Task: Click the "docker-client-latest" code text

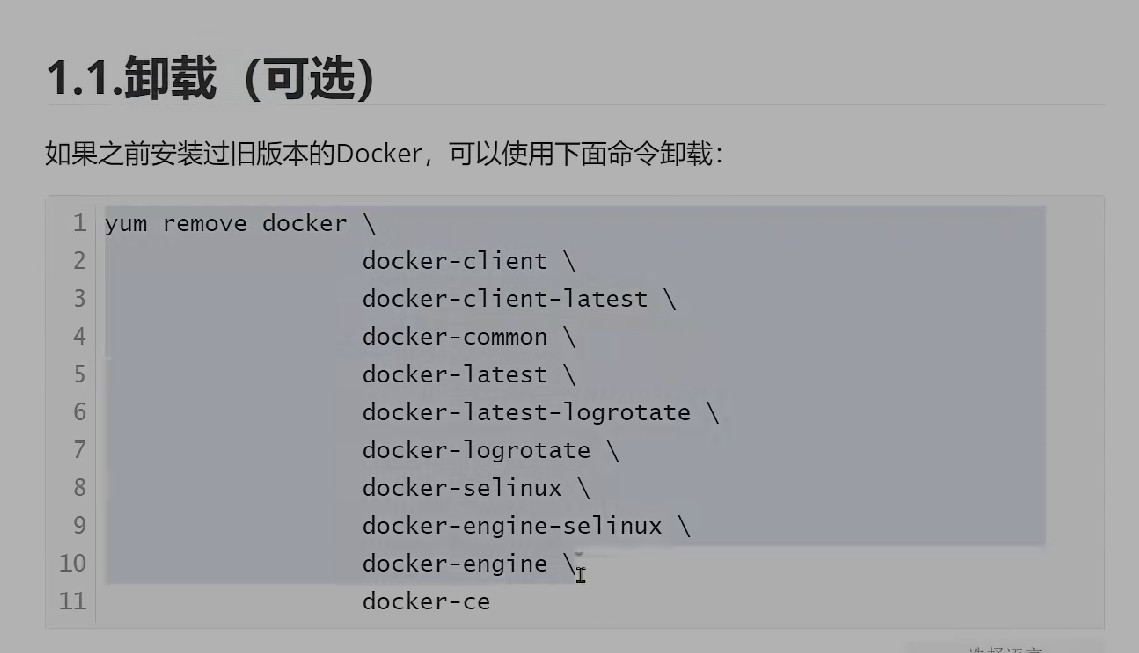Action: point(504,299)
